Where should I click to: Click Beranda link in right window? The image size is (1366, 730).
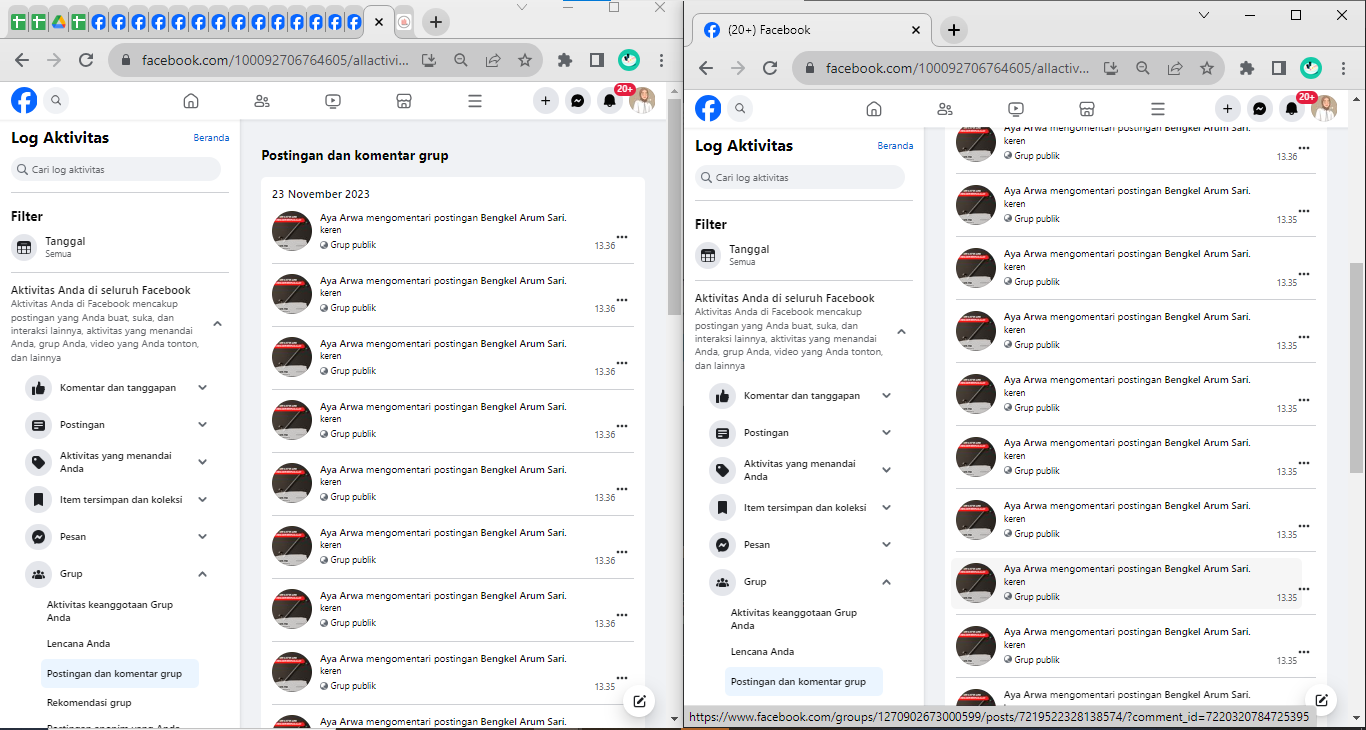pos(895,146)
